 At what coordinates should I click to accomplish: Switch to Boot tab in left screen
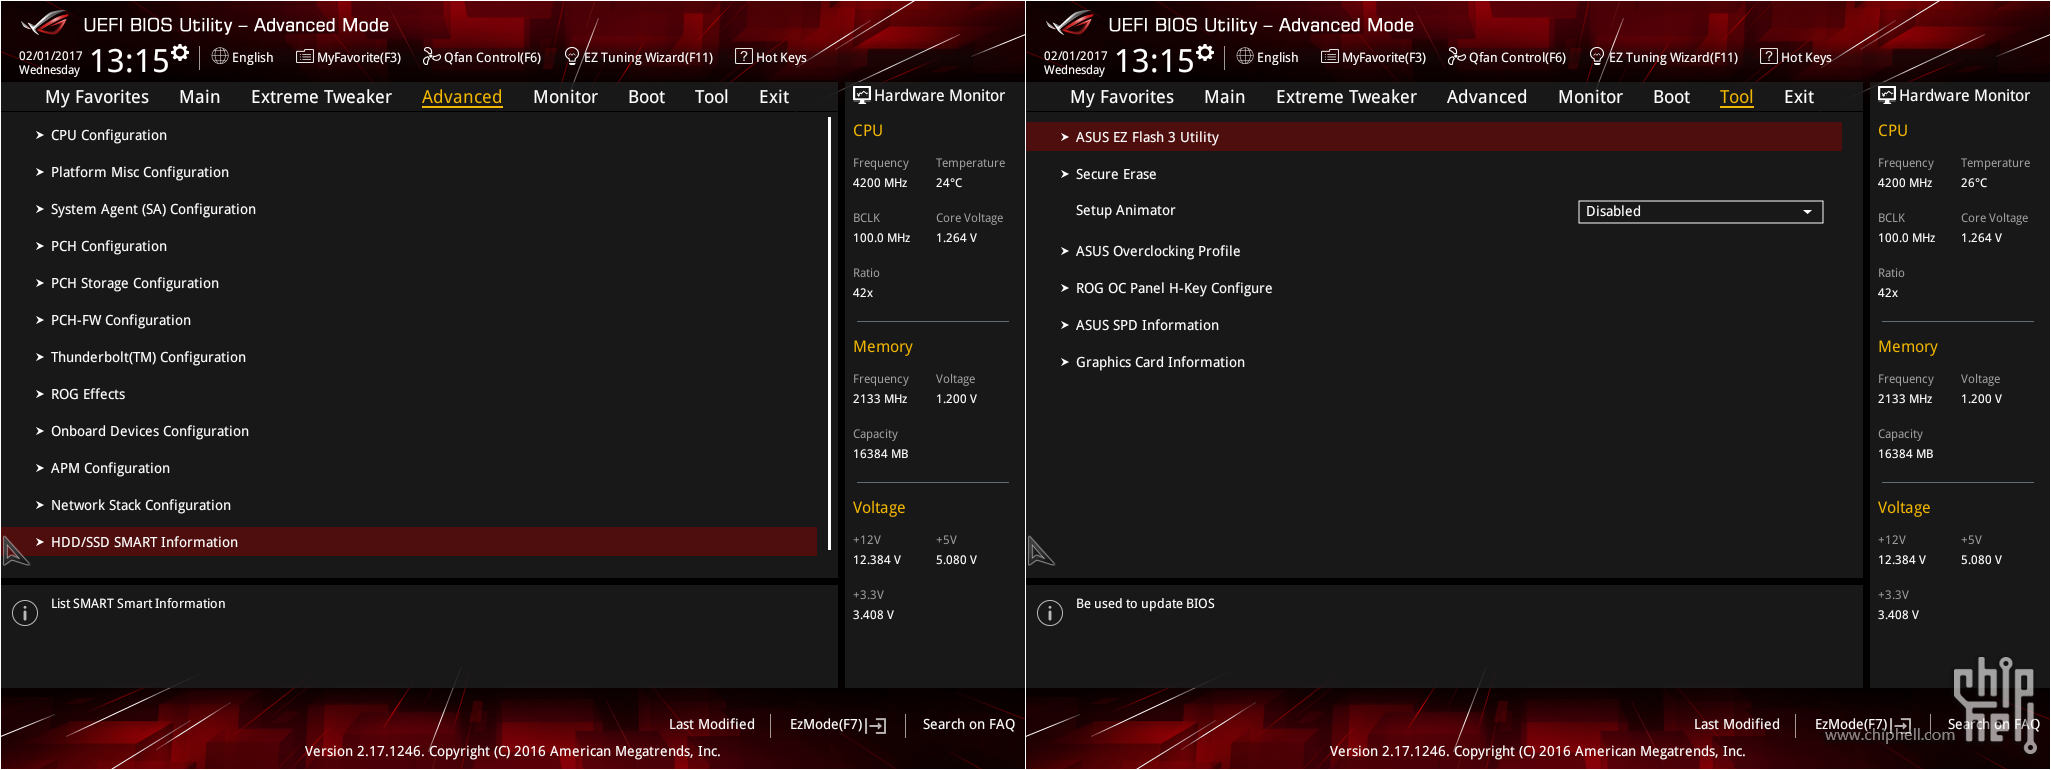647,97
